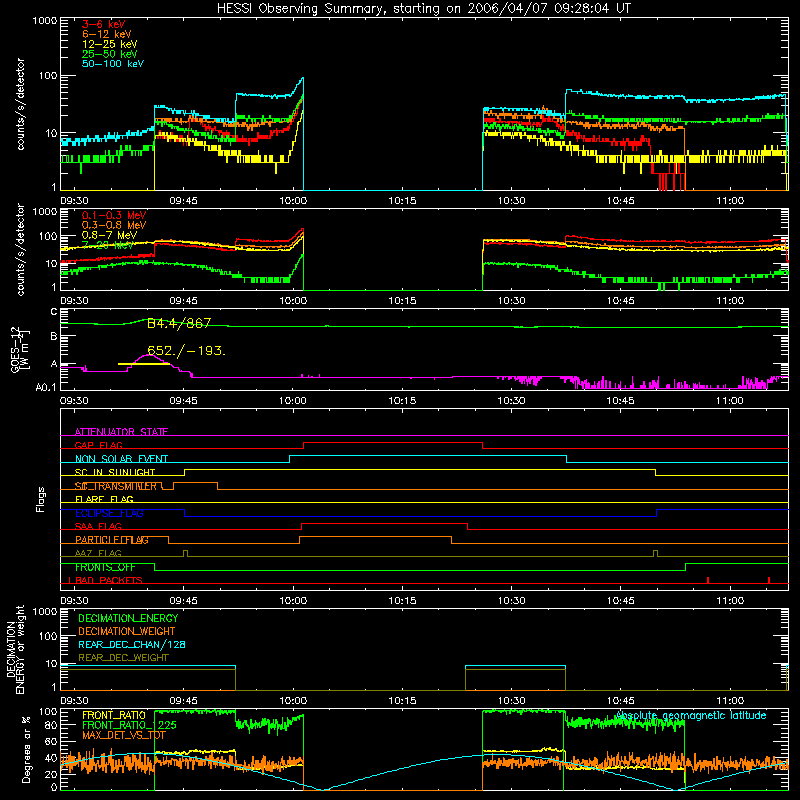The height and width of the screenshot is (800, 800).
Task: Click the 12-25 keV legend label
Action: coord(110,44)
